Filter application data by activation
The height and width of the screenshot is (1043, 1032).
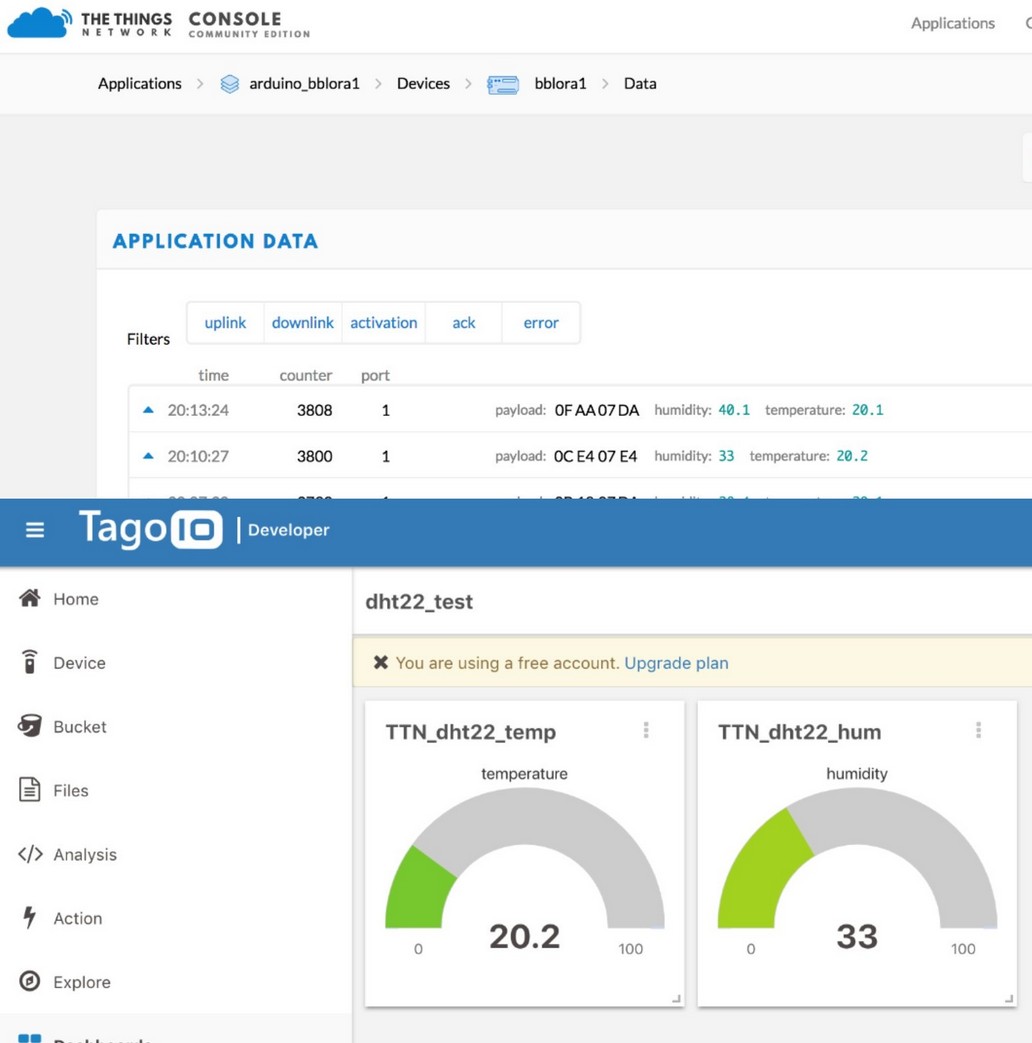pos(383,323)
